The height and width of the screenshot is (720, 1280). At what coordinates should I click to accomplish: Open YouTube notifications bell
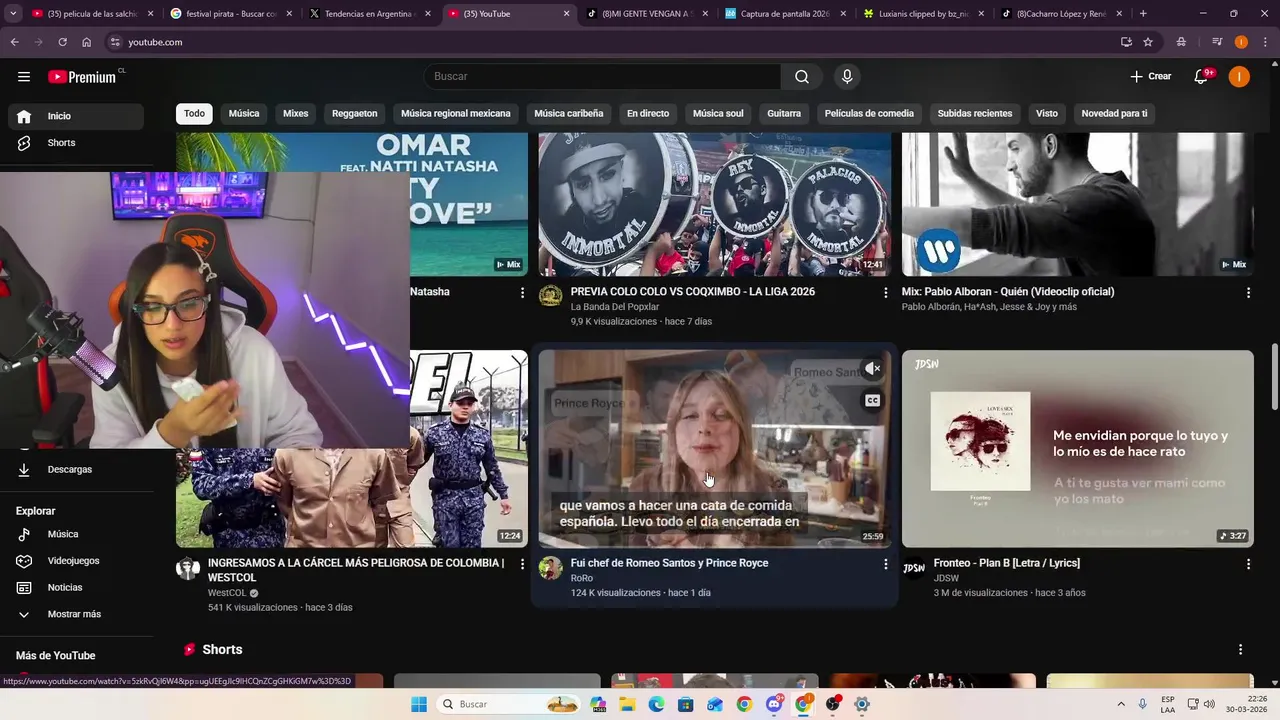tap(1202, 77)
